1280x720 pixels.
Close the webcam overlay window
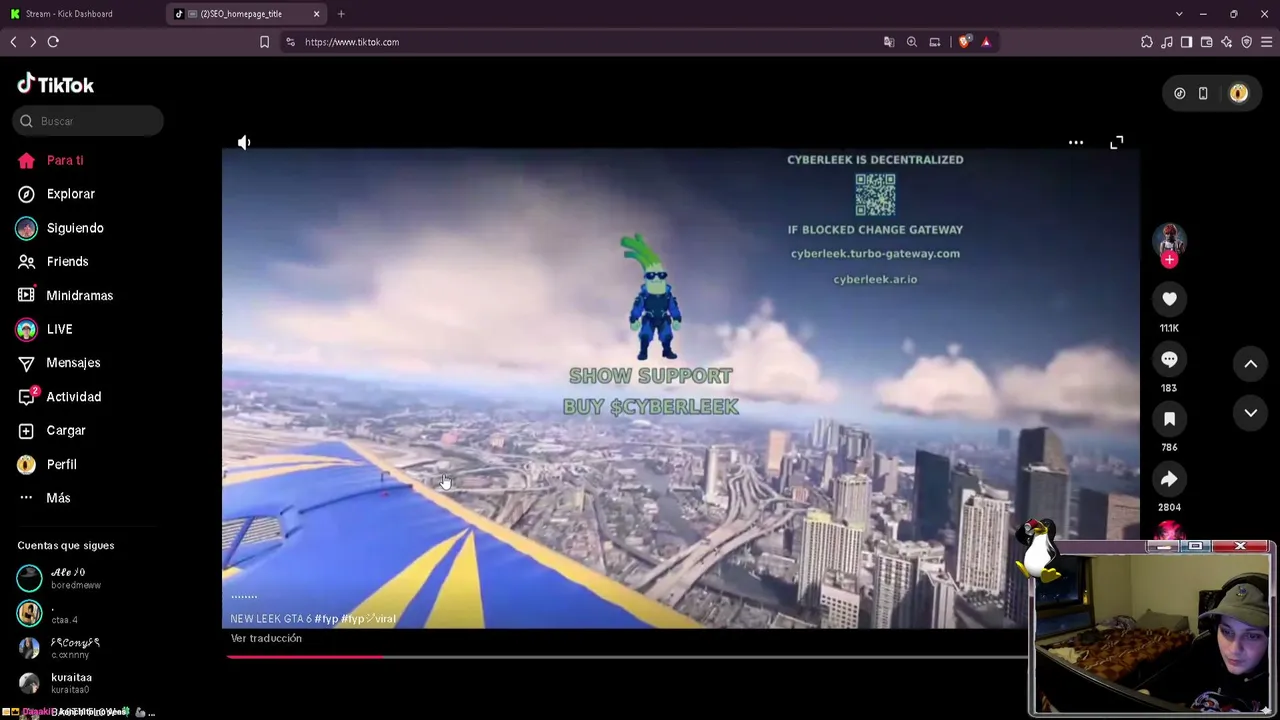coord(1240,546)
